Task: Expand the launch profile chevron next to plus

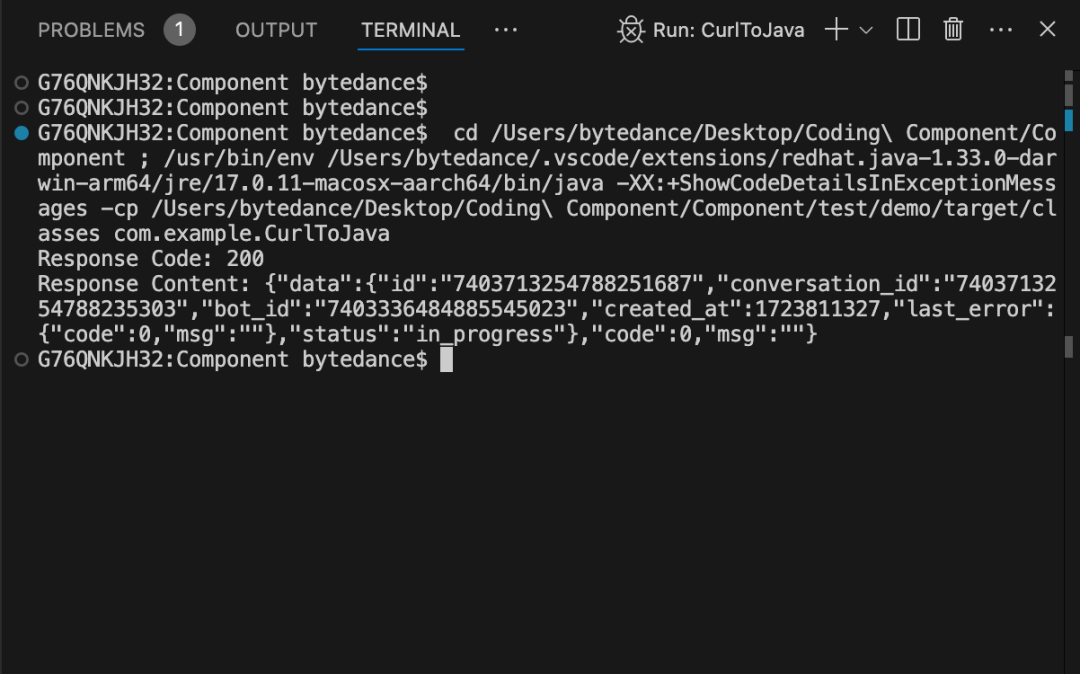Action: 866,30
